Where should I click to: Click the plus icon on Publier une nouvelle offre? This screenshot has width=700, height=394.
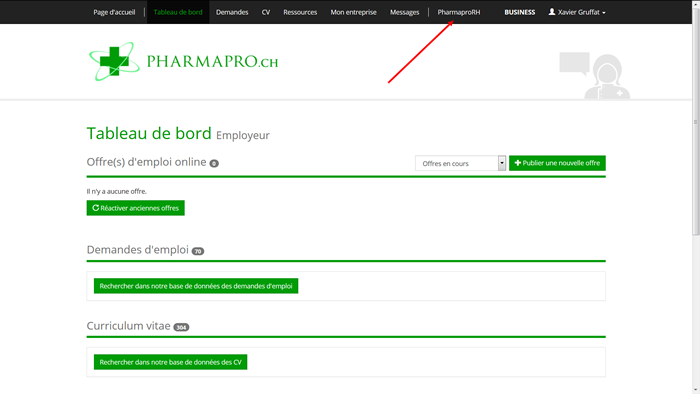[518, 163]
